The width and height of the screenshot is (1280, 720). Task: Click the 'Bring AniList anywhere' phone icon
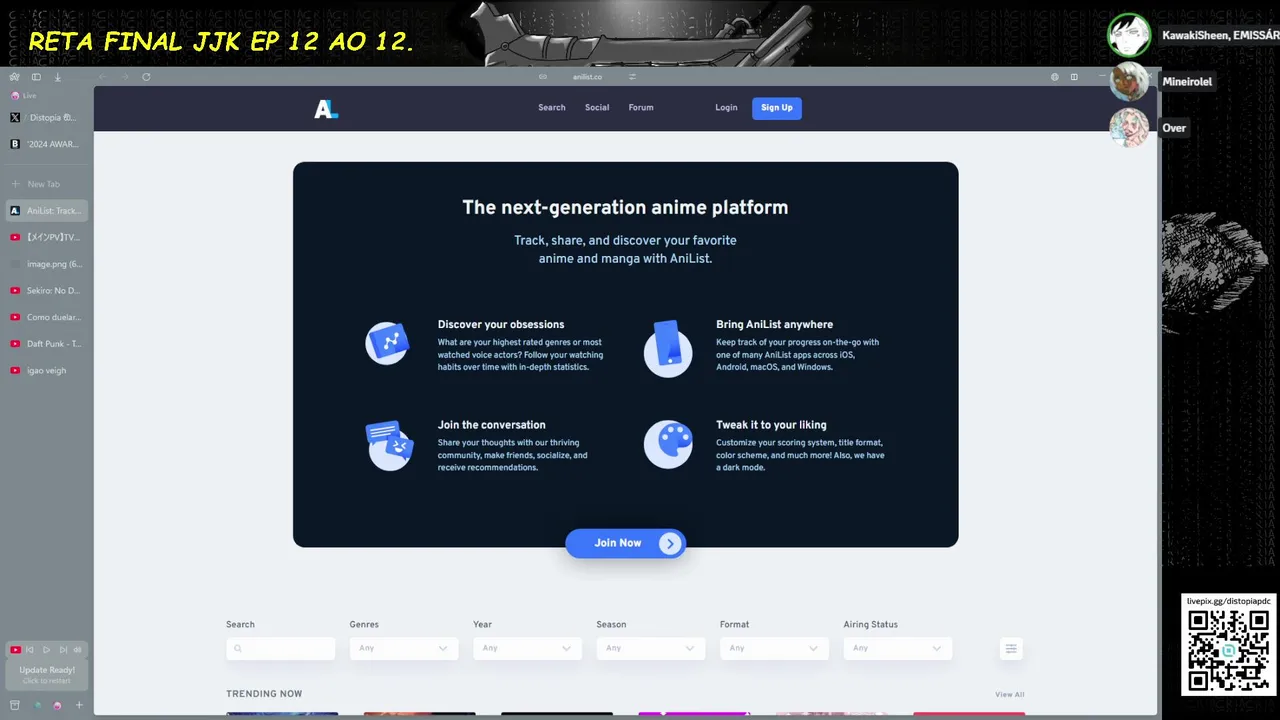668,347
